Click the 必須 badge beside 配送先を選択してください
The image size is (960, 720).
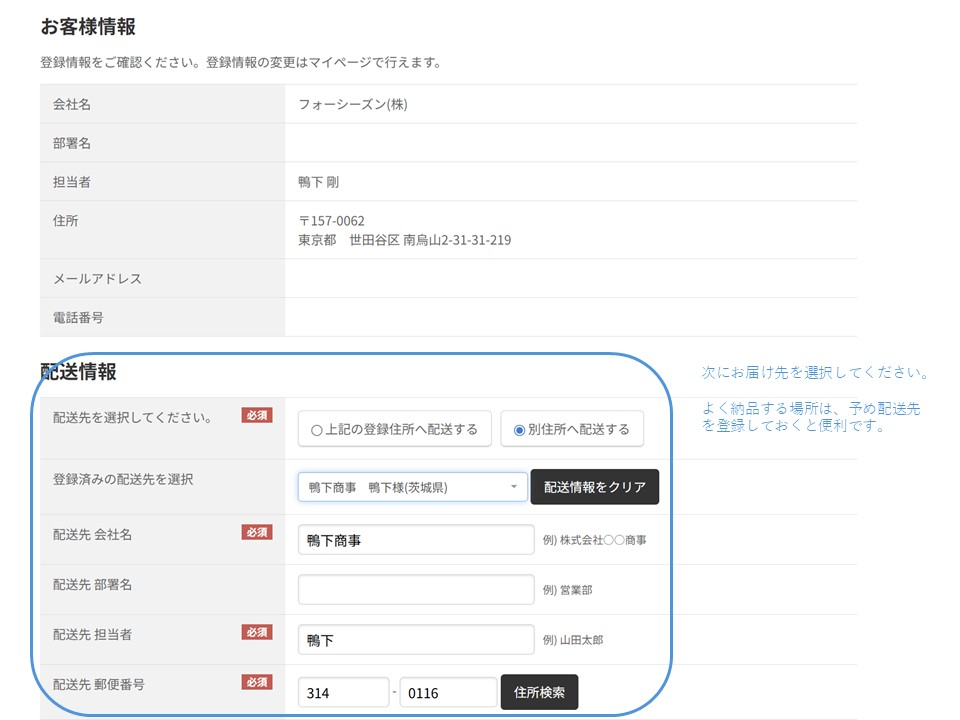point(257,416)
